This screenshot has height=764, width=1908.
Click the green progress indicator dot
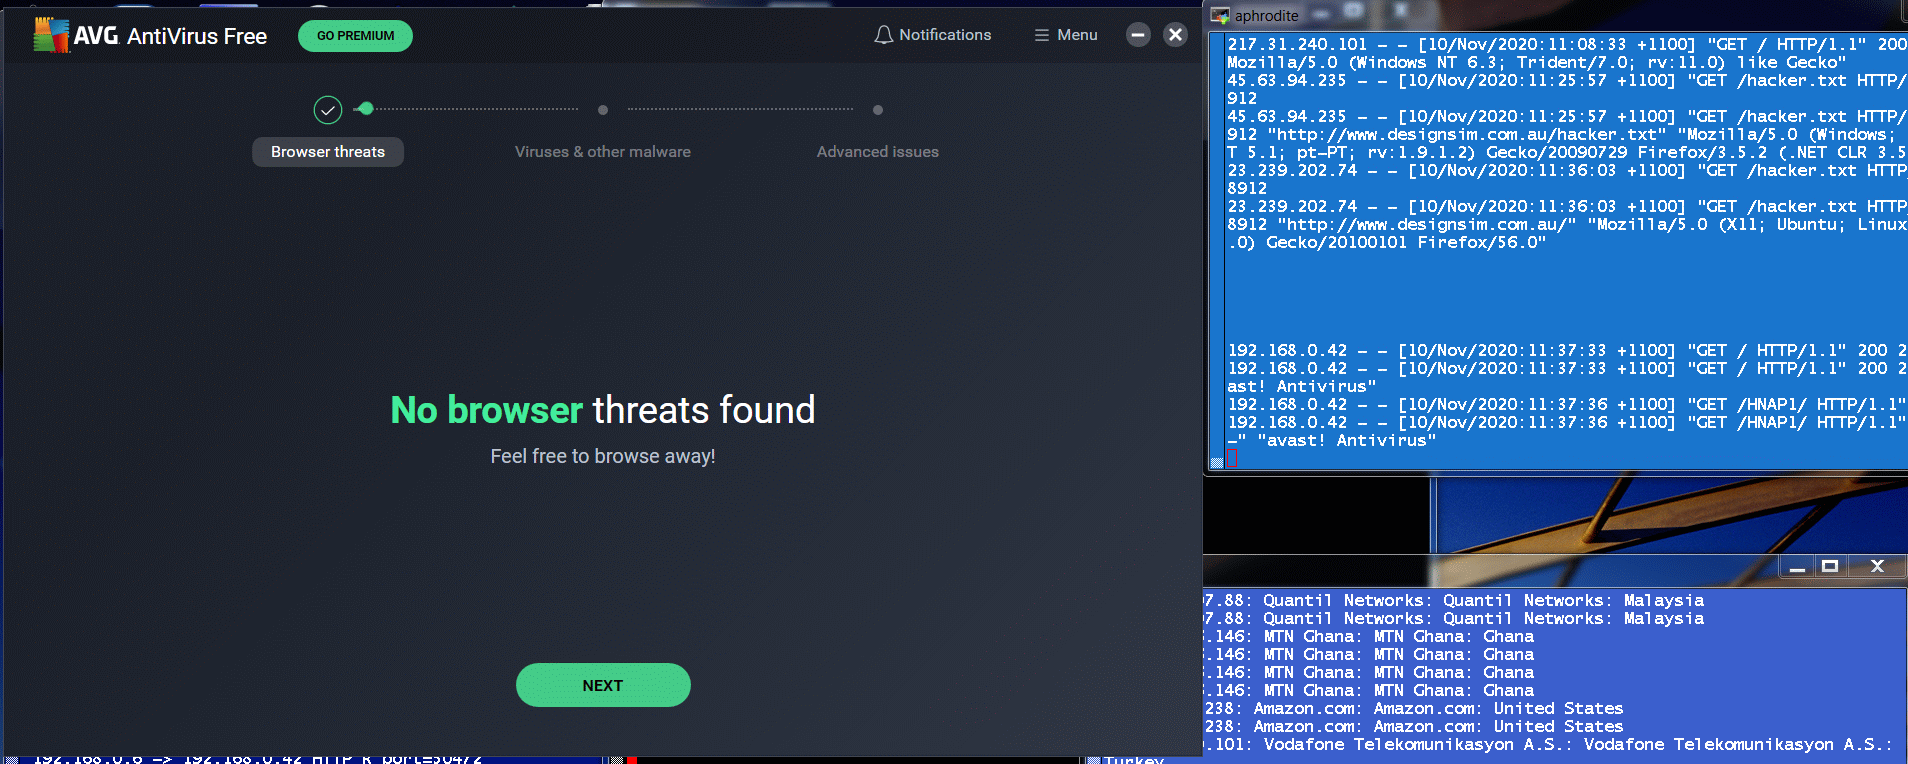tap(366, 109)
